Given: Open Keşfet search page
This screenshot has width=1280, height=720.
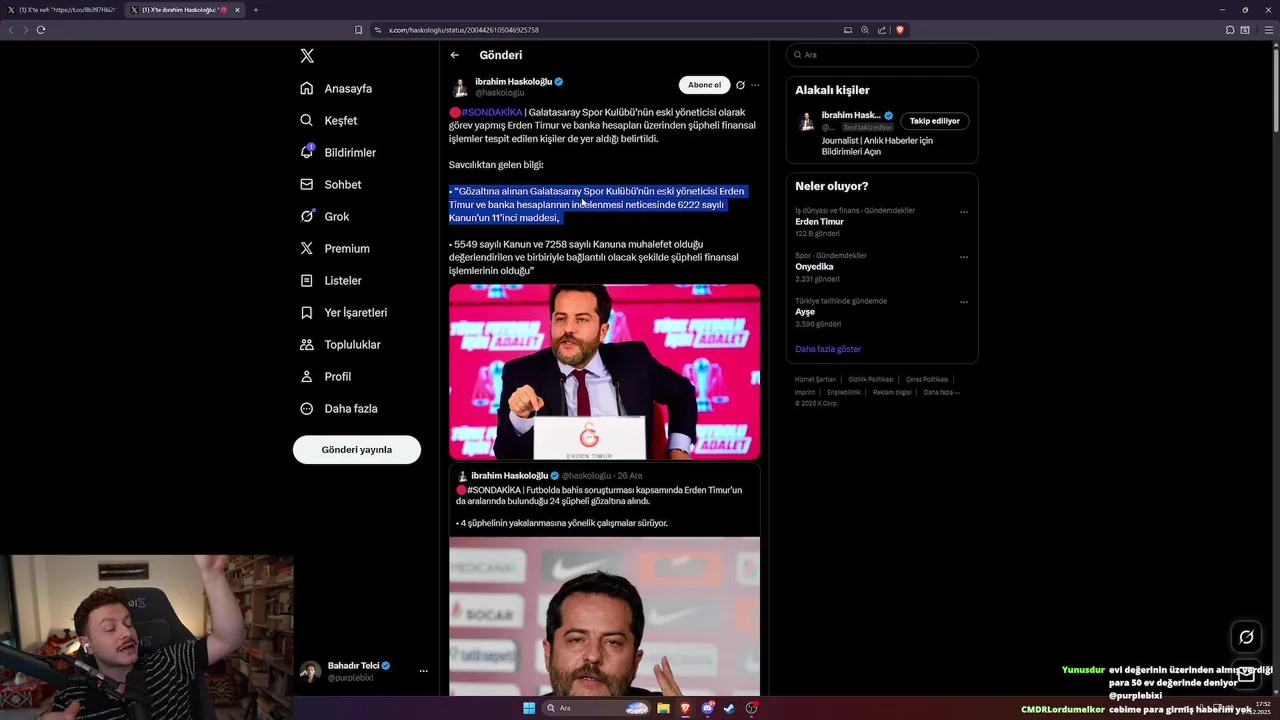Looking at the screenshot, I should point(329,121).
